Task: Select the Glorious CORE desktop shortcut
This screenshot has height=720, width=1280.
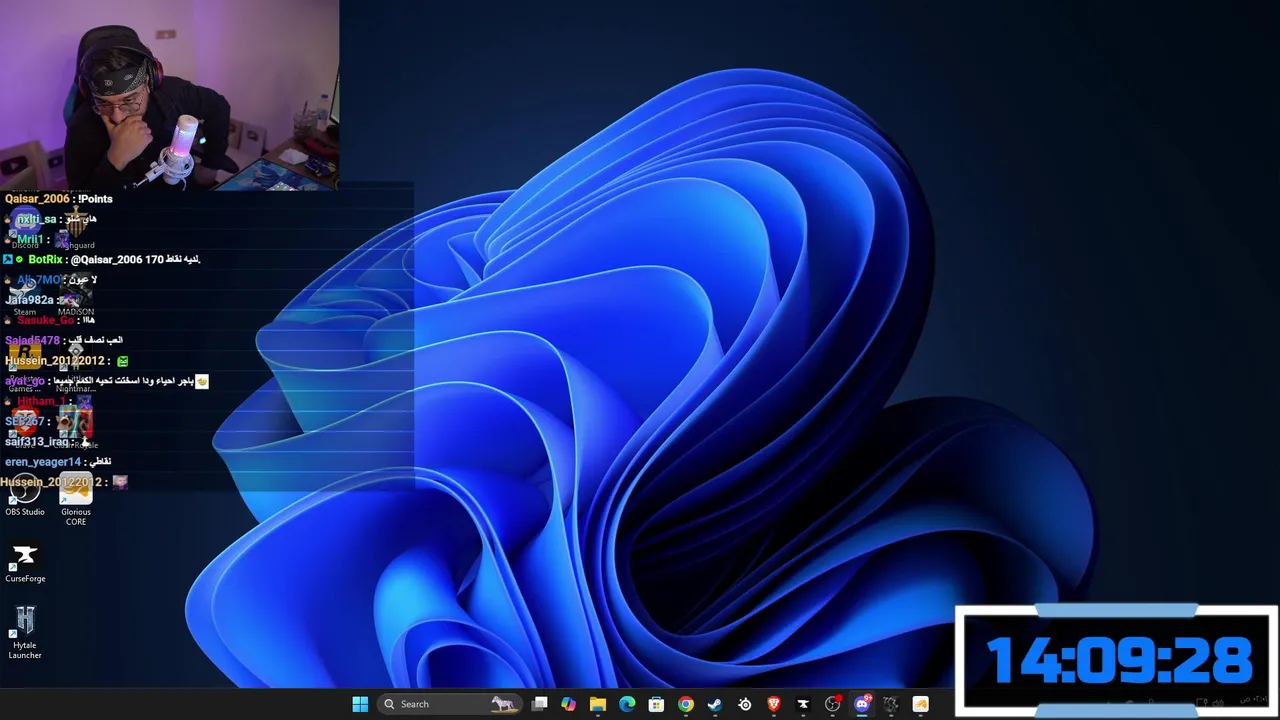Action: click(x=76, y=500)
